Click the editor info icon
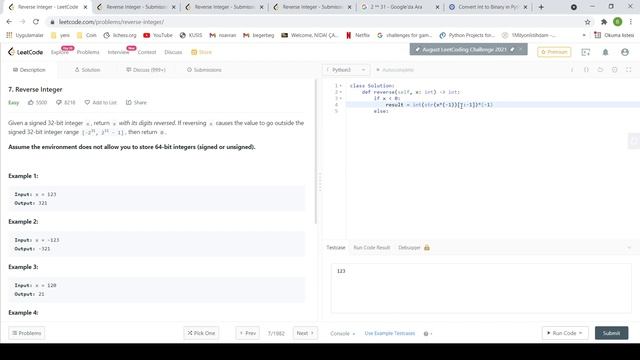Image resolution: width=640 pixels, height=360 pixels. pyautogui.click(x=572, y=70)
